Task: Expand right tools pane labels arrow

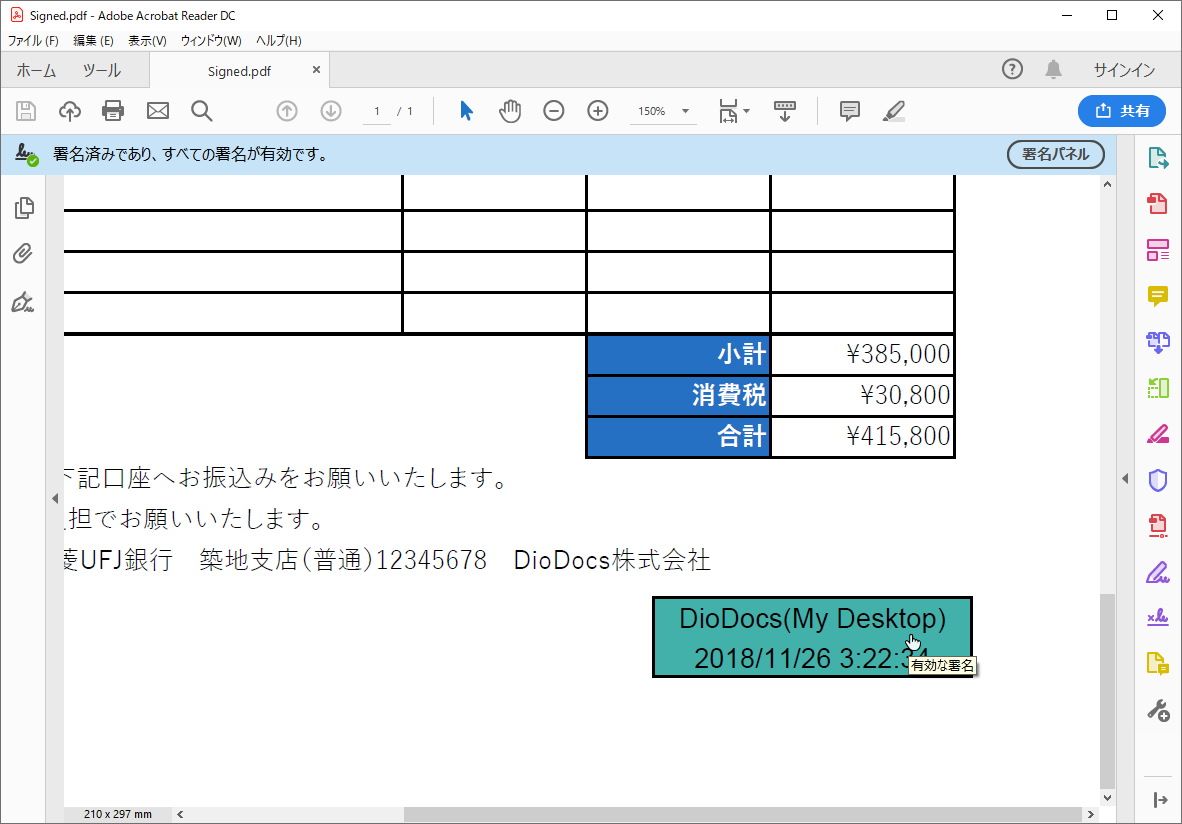Action: pyautogui.click(x=1159, y=800)
